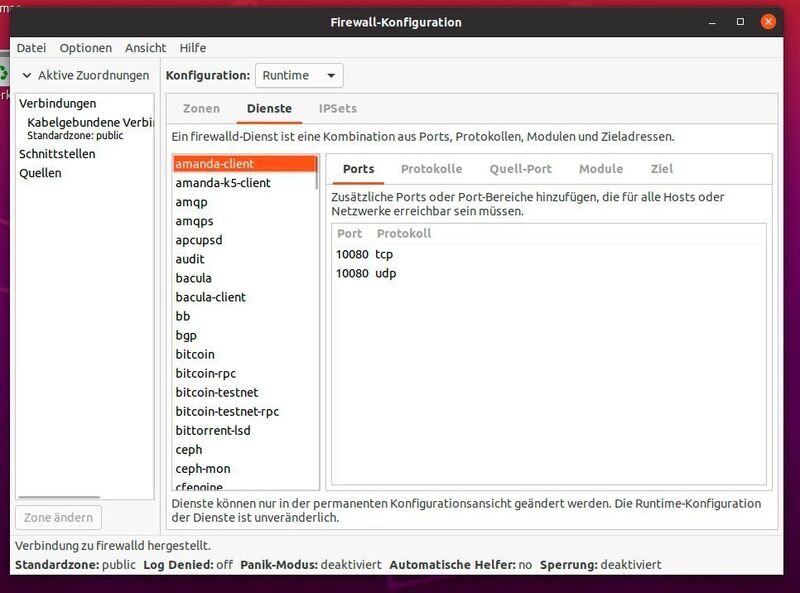The image size is (800, 593).
Task: Click the services list vertical scrollbar
Action: pos(317,172)
